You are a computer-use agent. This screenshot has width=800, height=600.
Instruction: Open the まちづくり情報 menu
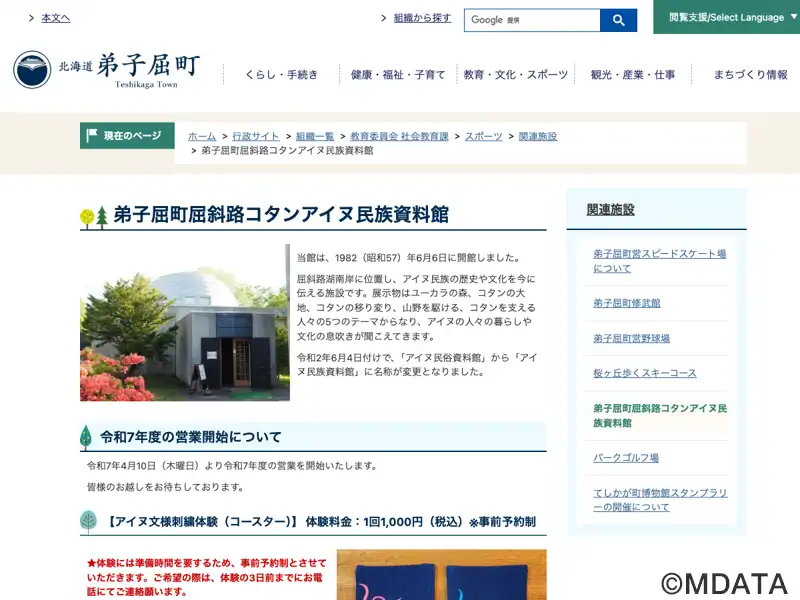[x=751, y=74]
